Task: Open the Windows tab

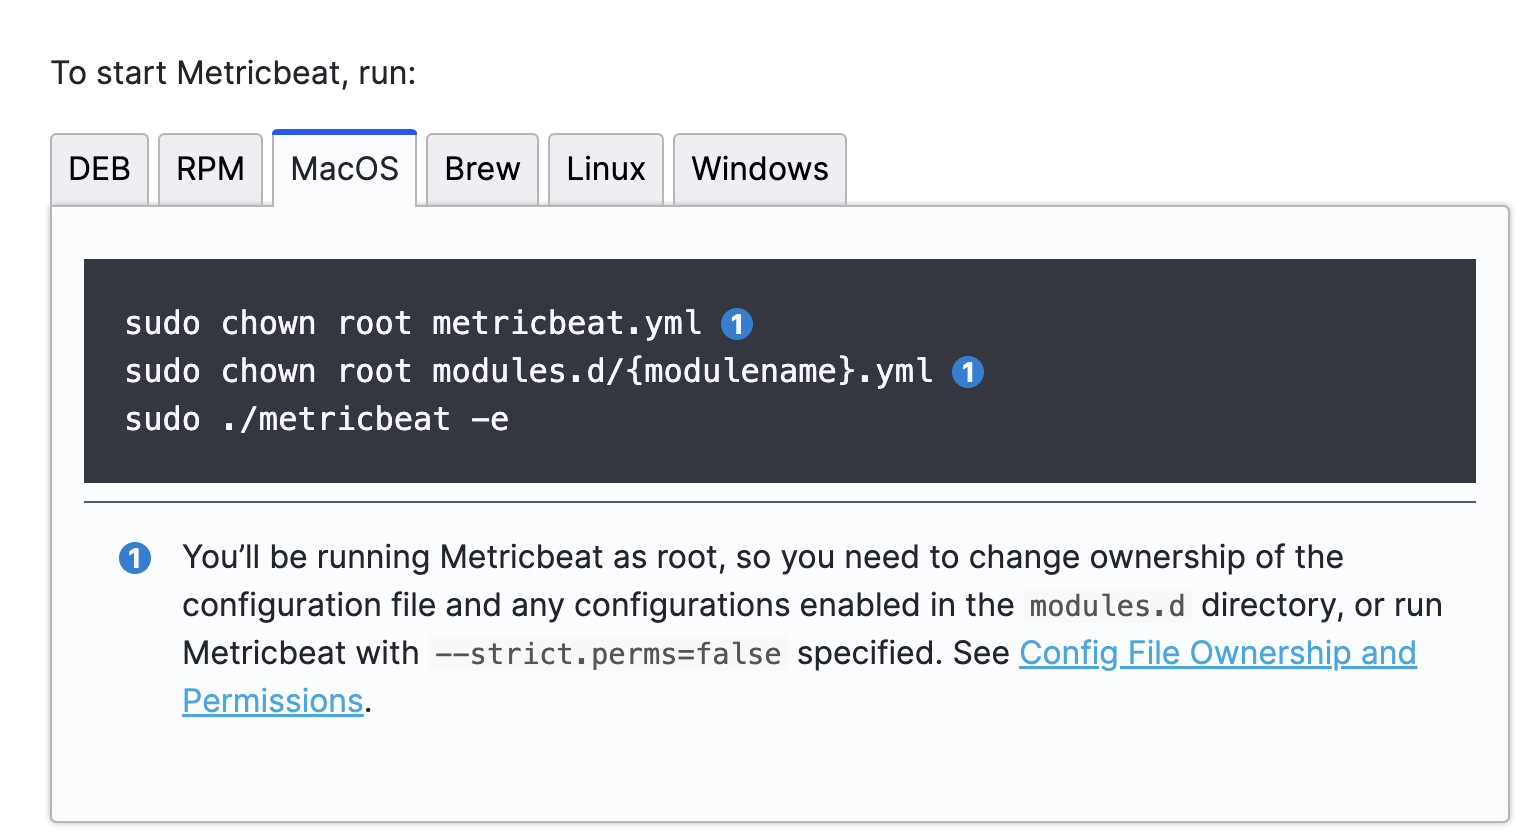Action: pyautogui.click(x=759, y=169)
